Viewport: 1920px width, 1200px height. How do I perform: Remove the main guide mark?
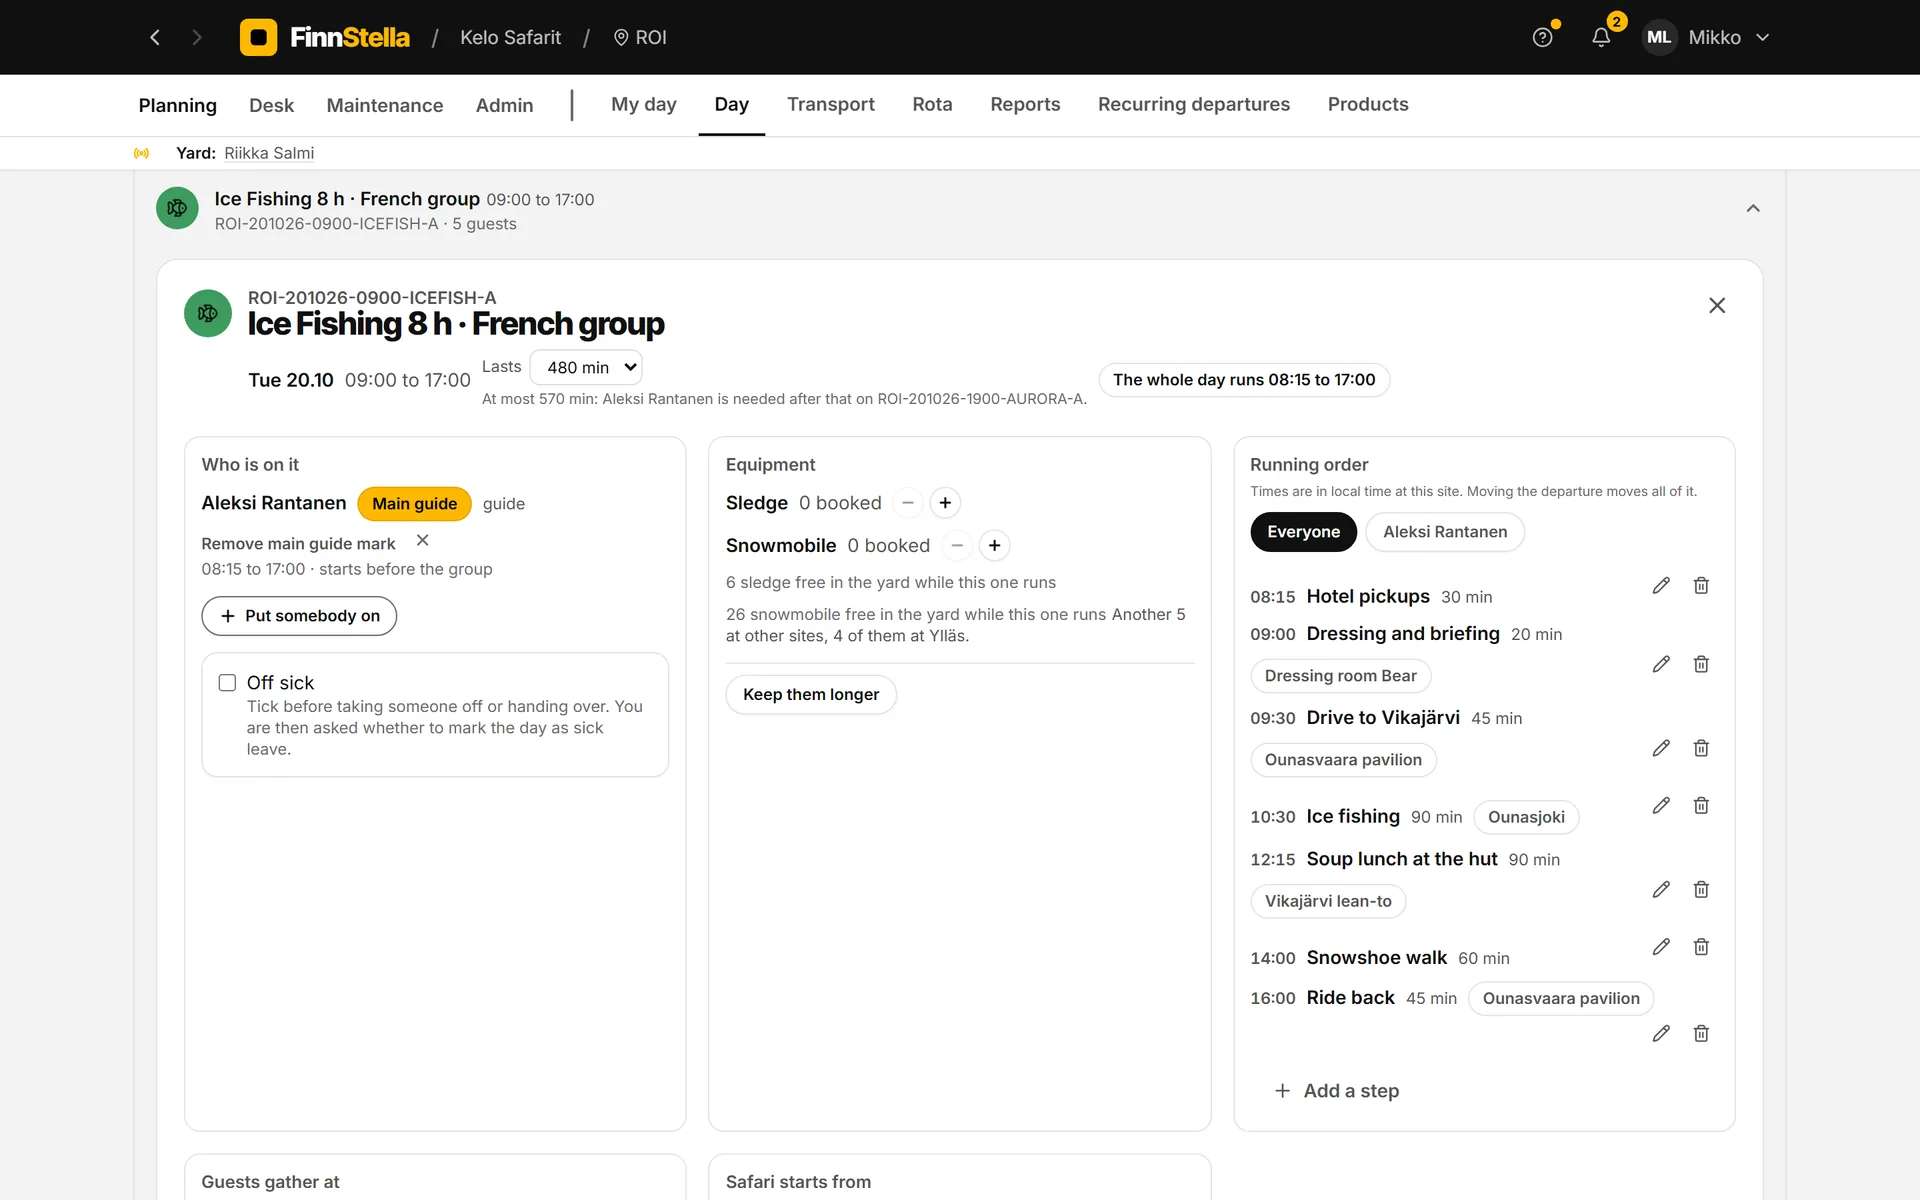pyautogui.click(x=422, y=541)
